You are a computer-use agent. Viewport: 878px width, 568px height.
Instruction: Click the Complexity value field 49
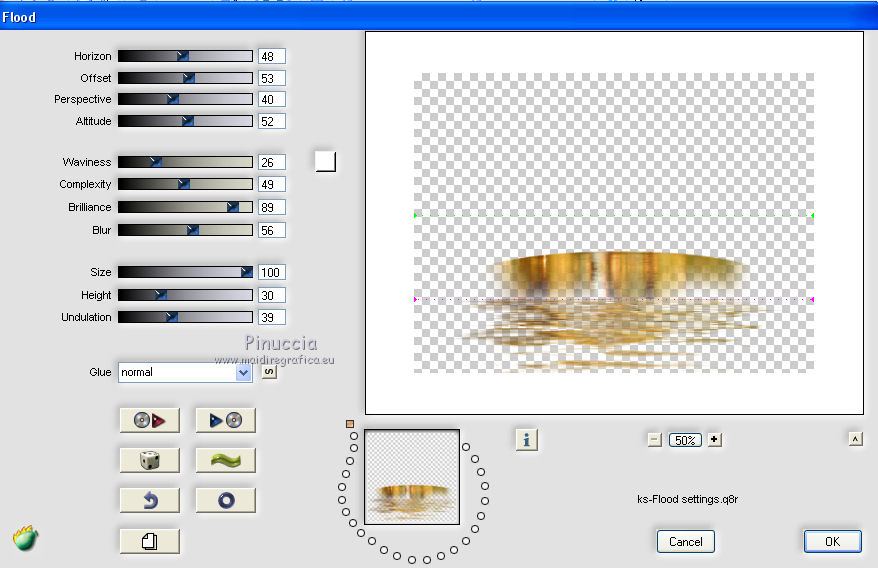[272, 184]
